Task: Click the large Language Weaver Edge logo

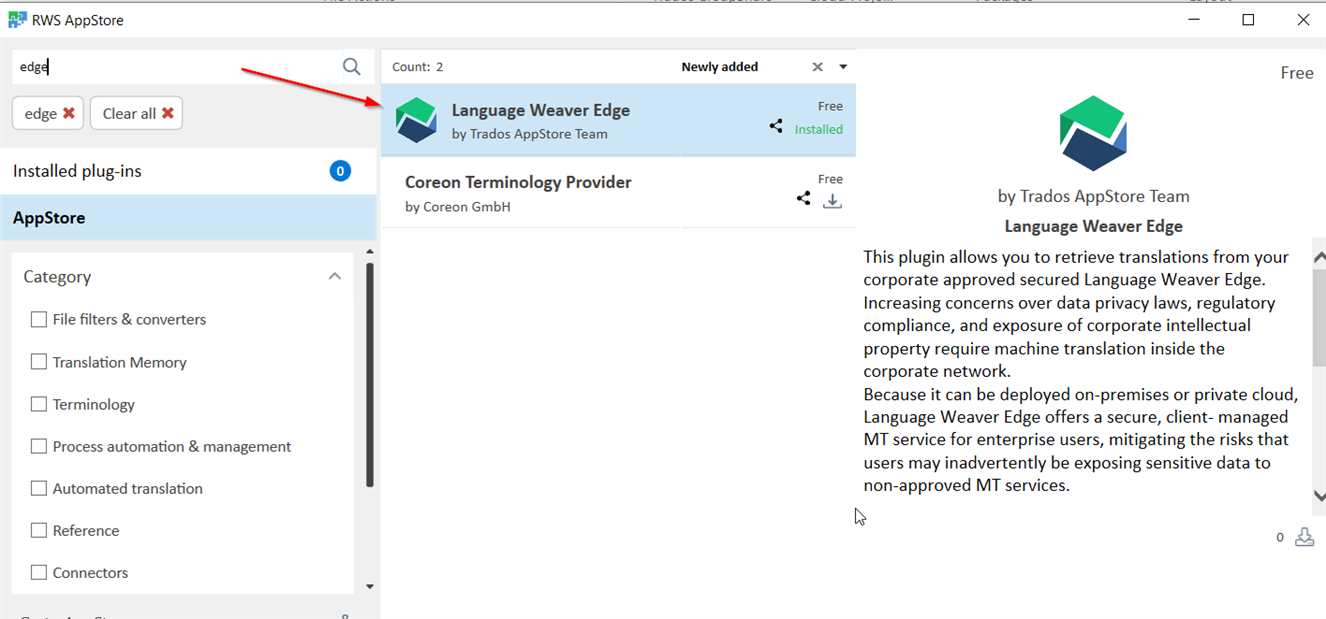Action: 1093,134
